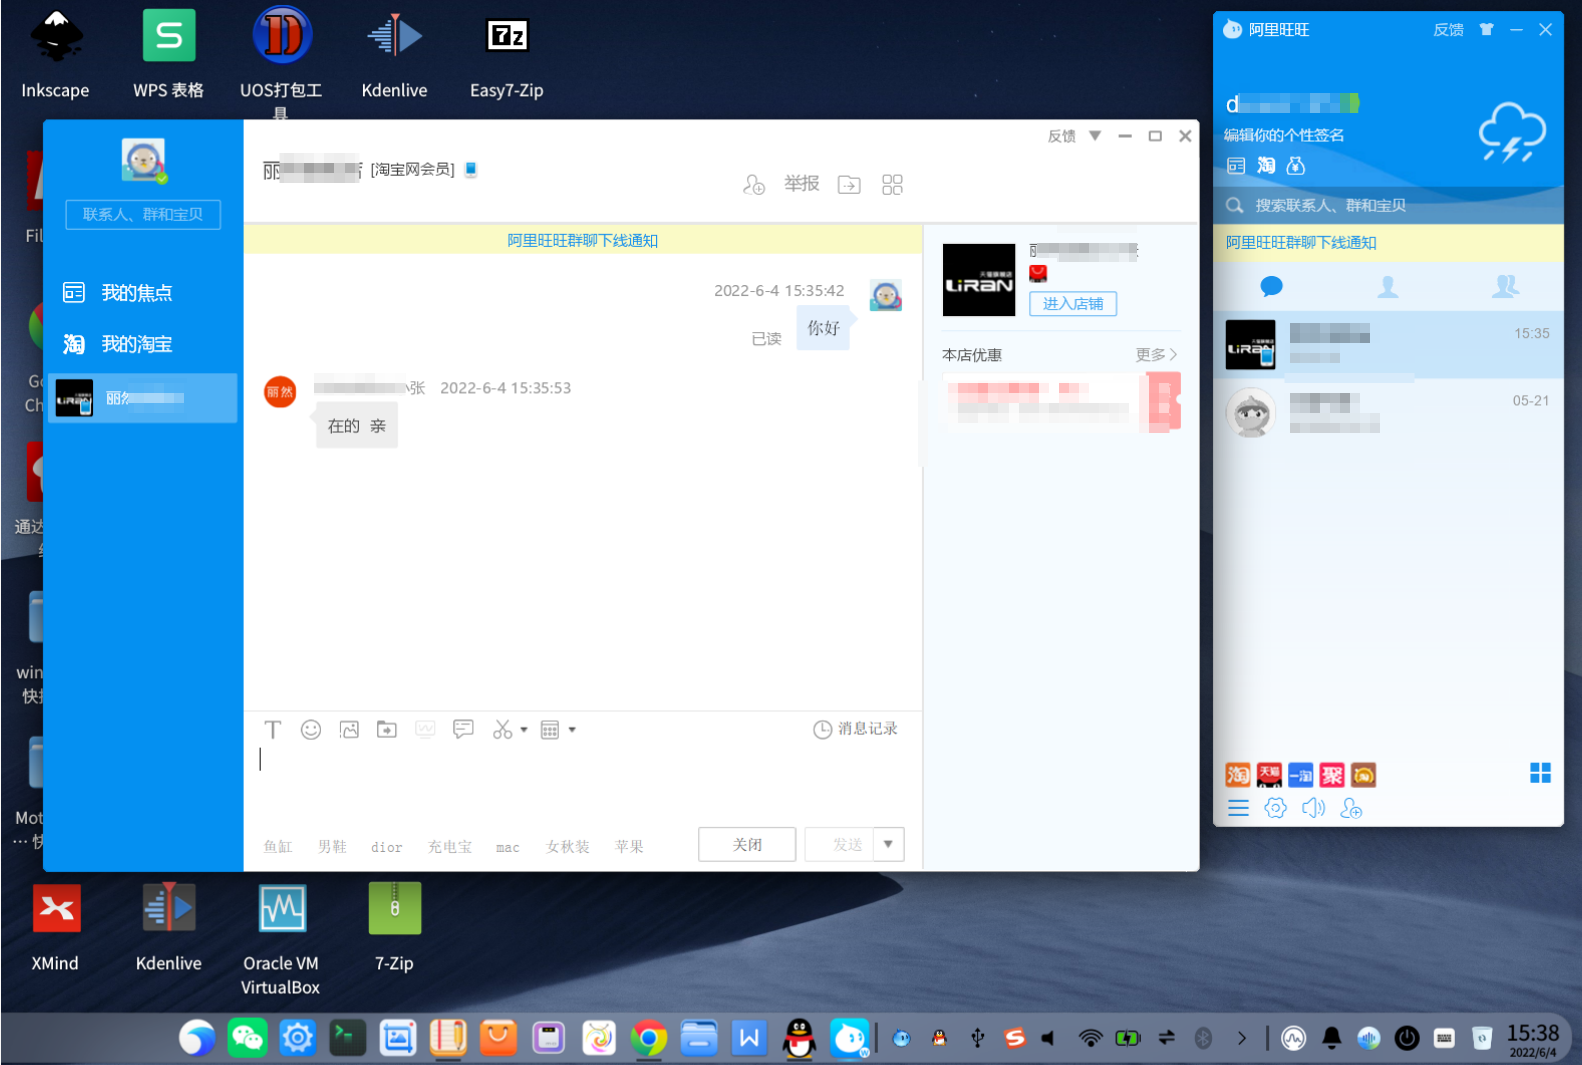This screenshot has height=1065, width=1582.
Task: Open XMind desktop shortcut
Action: click(x=56, y=929)
